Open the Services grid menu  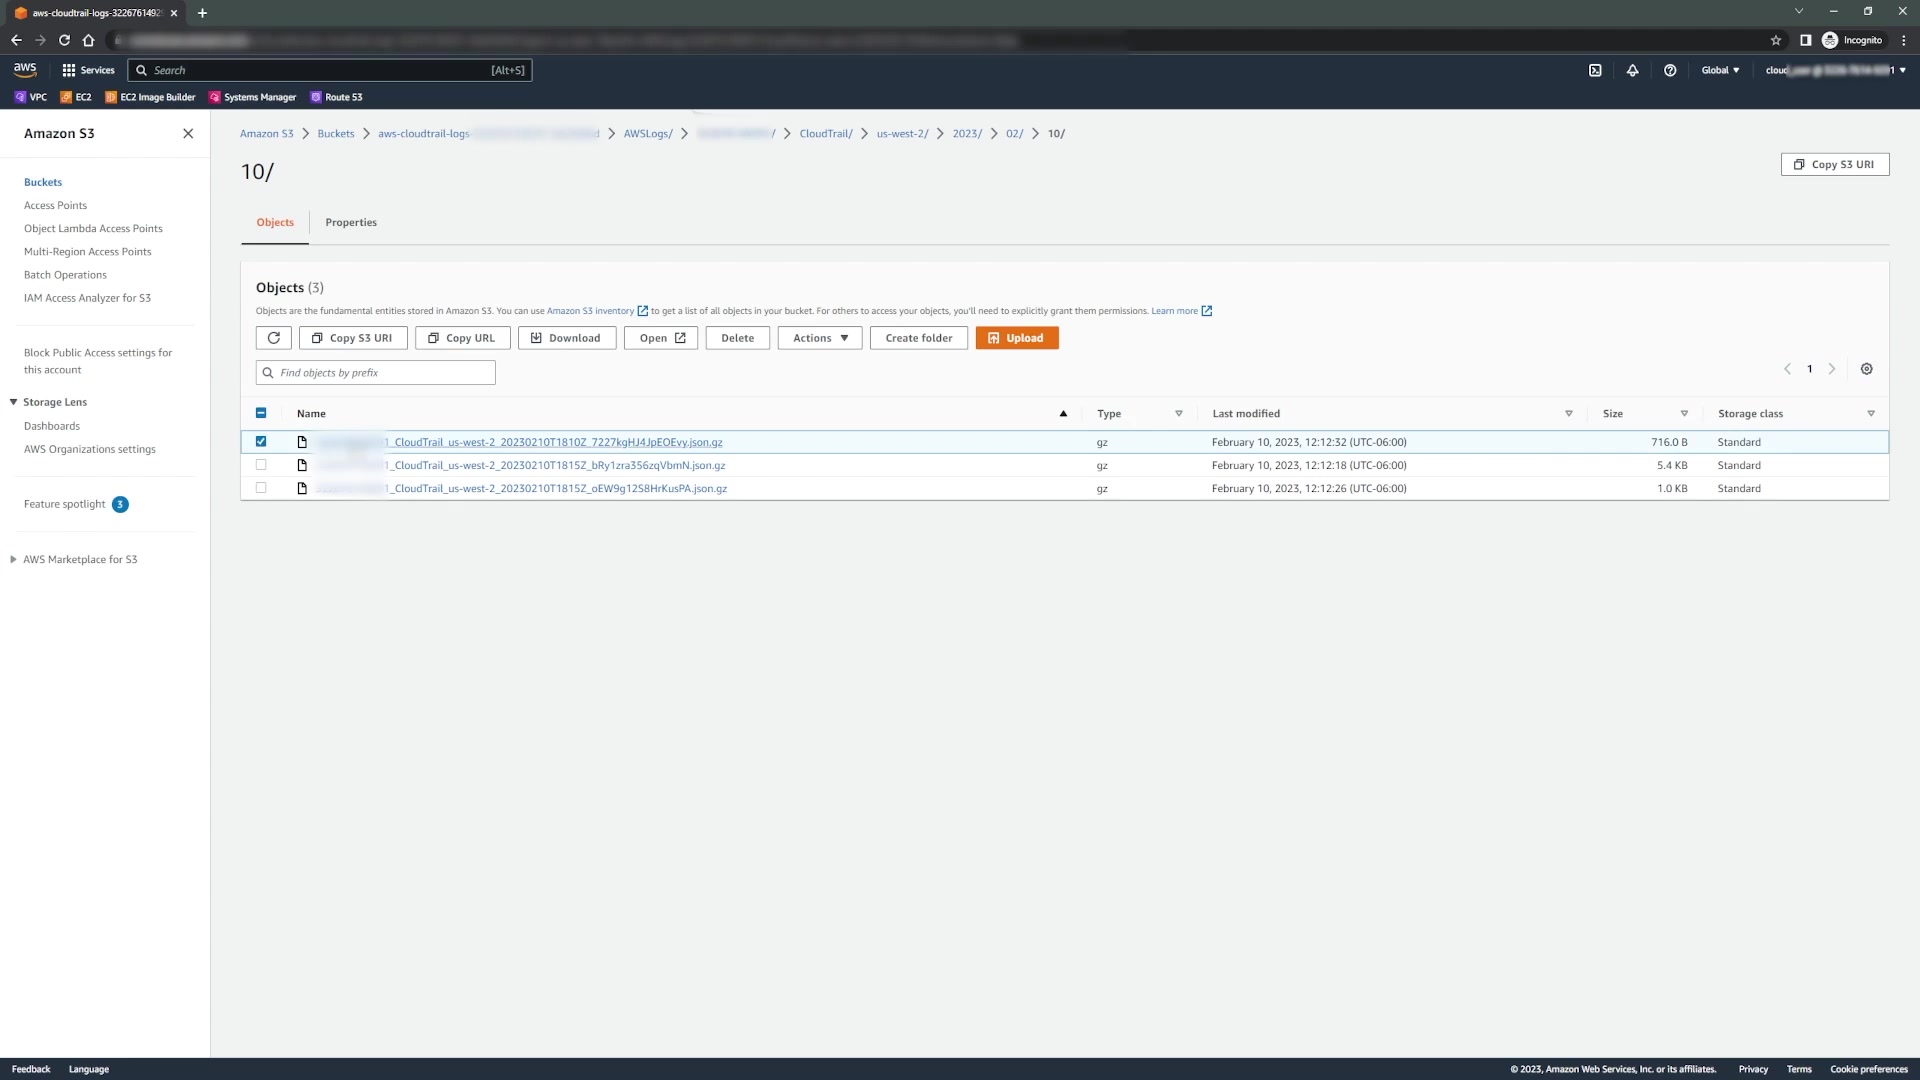88,70
